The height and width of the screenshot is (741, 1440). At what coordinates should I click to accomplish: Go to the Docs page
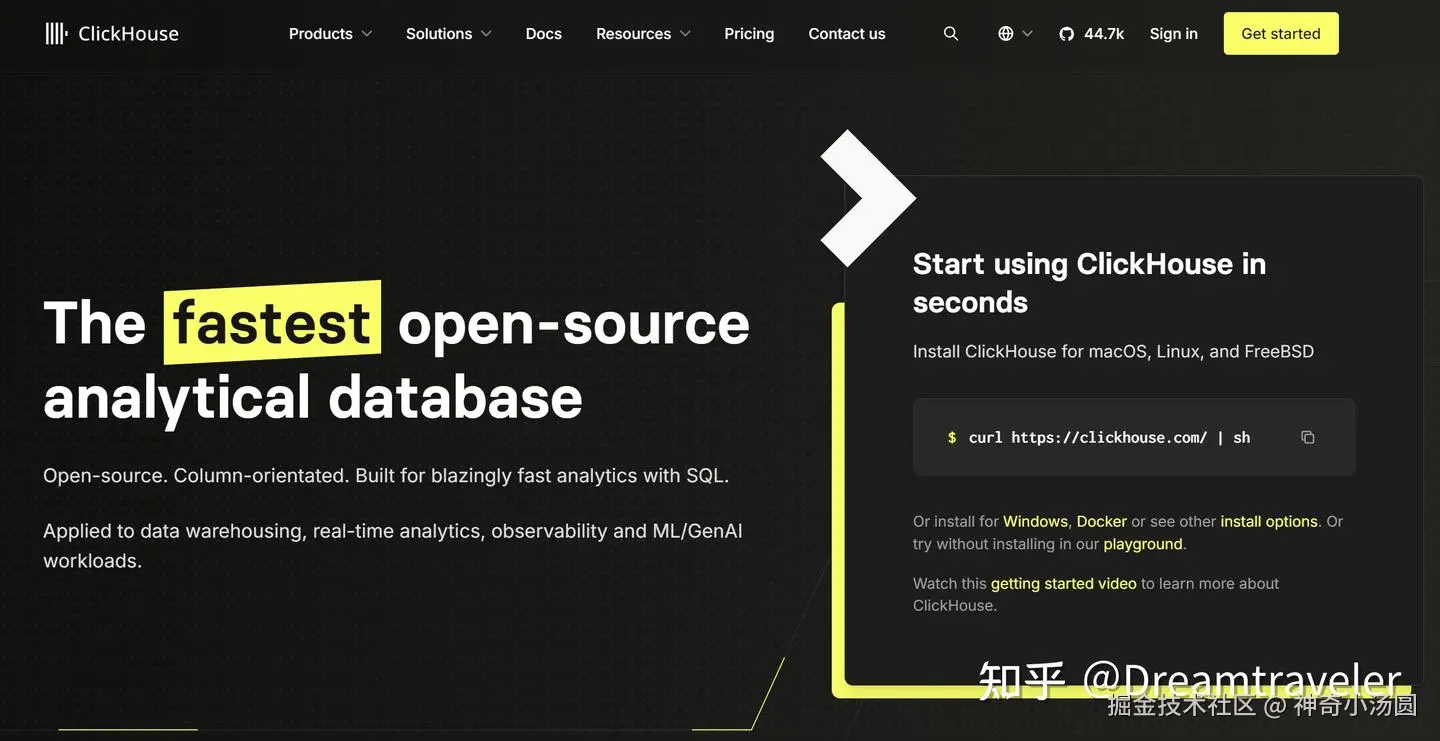coord(544,34)
